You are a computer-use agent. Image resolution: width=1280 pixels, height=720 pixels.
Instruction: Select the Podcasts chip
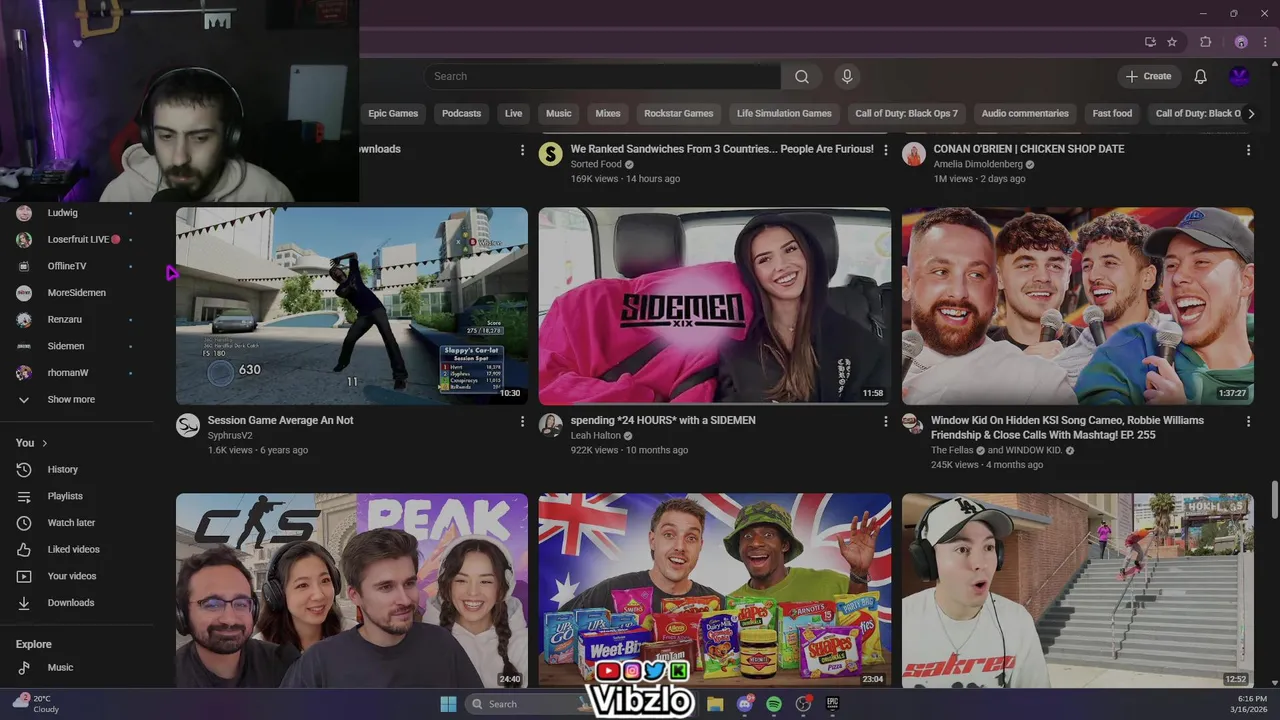point(462,114)
